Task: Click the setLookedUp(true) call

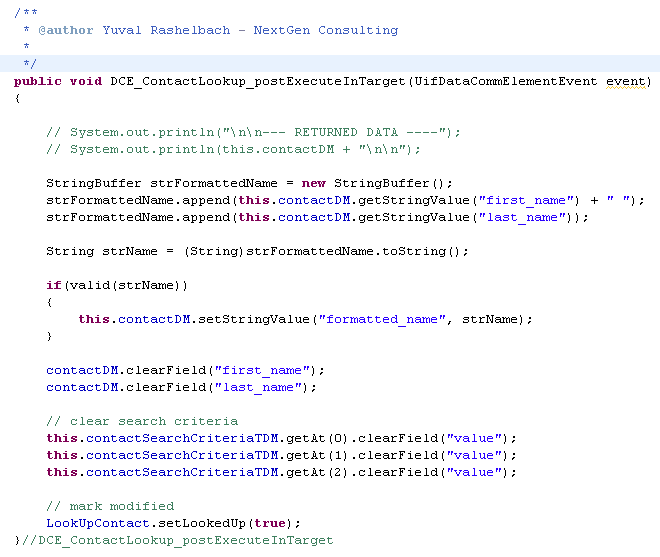Action: [216, 523]
